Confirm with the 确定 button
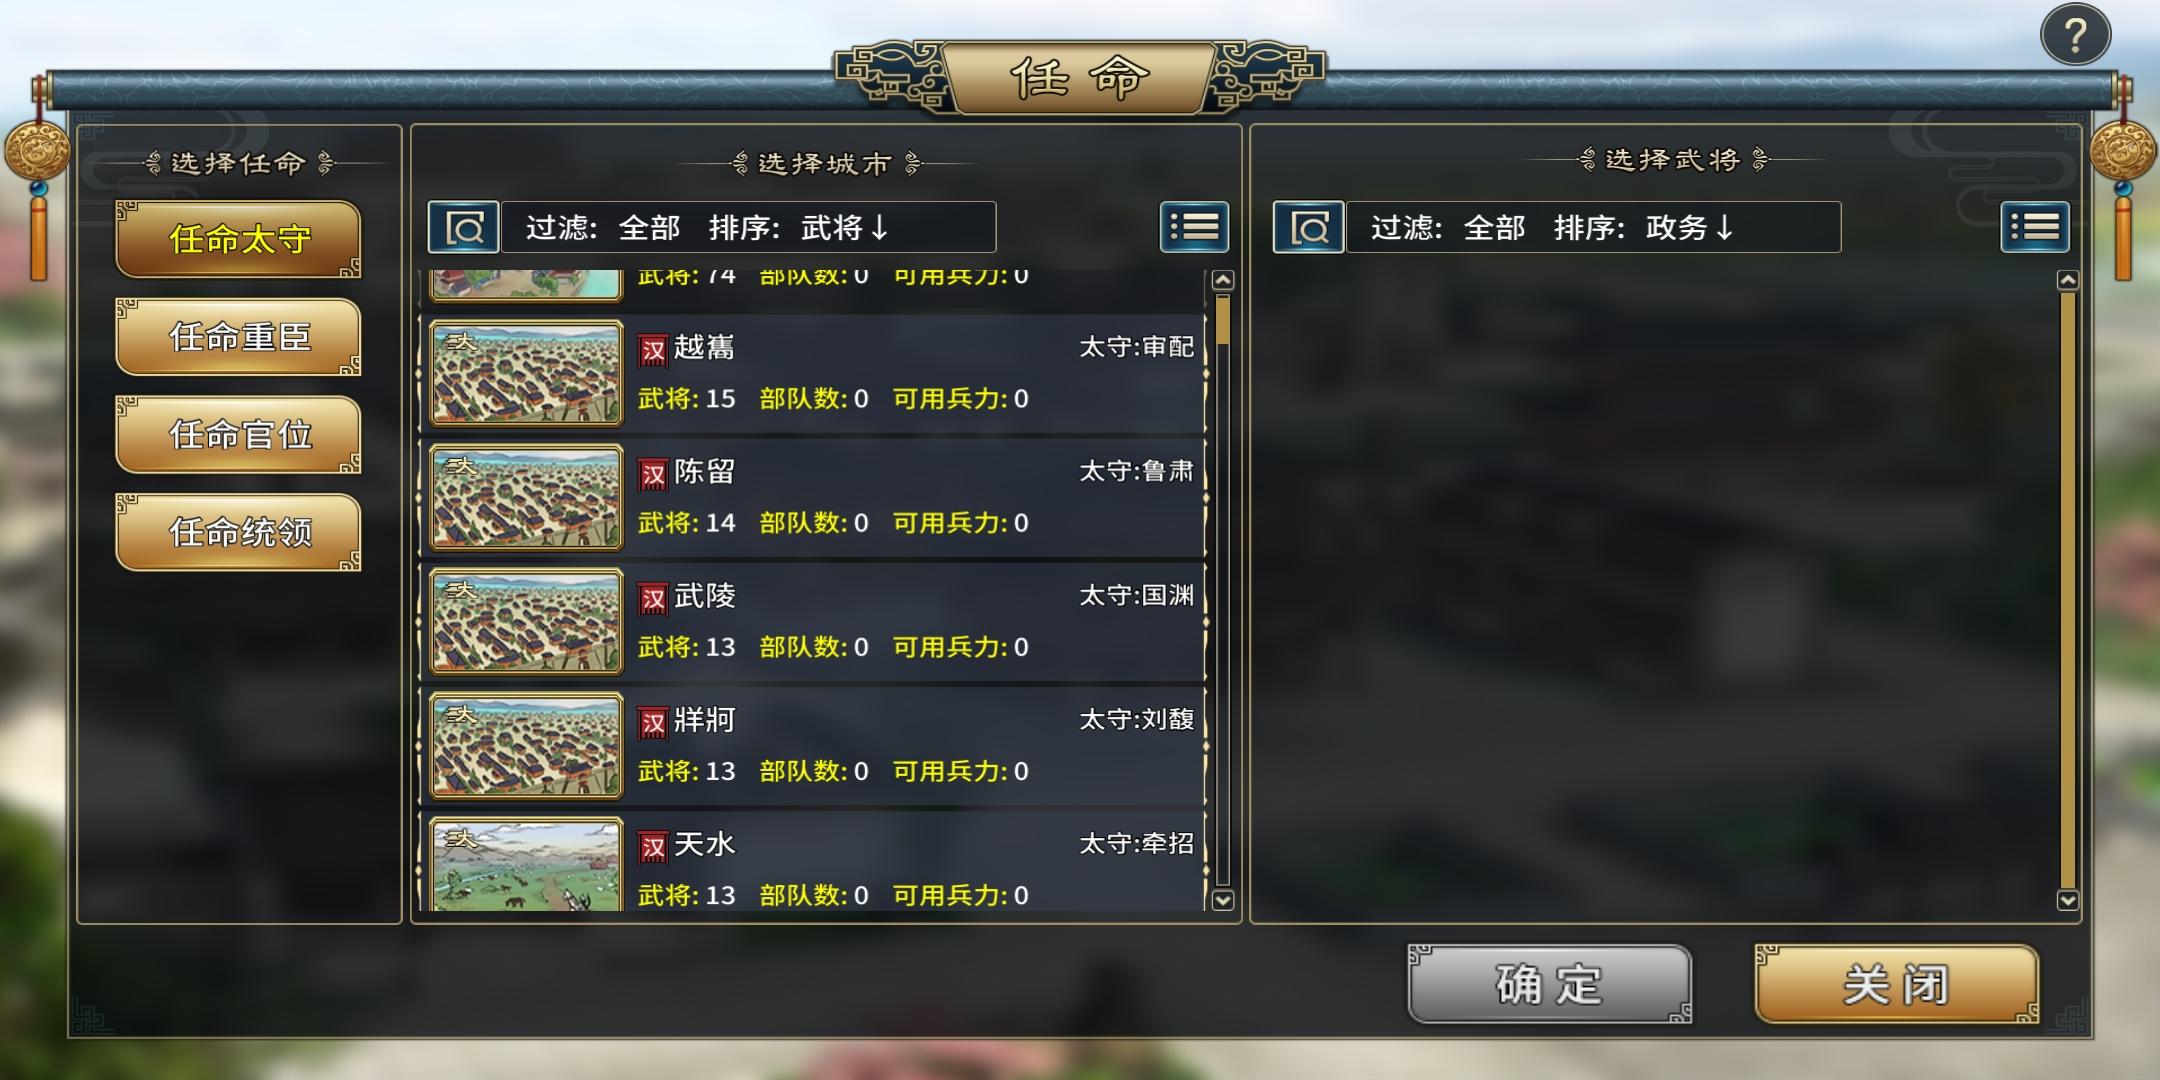Screen dimensions: 2160x1080 pyautogui.click(x=1550, y=984)
